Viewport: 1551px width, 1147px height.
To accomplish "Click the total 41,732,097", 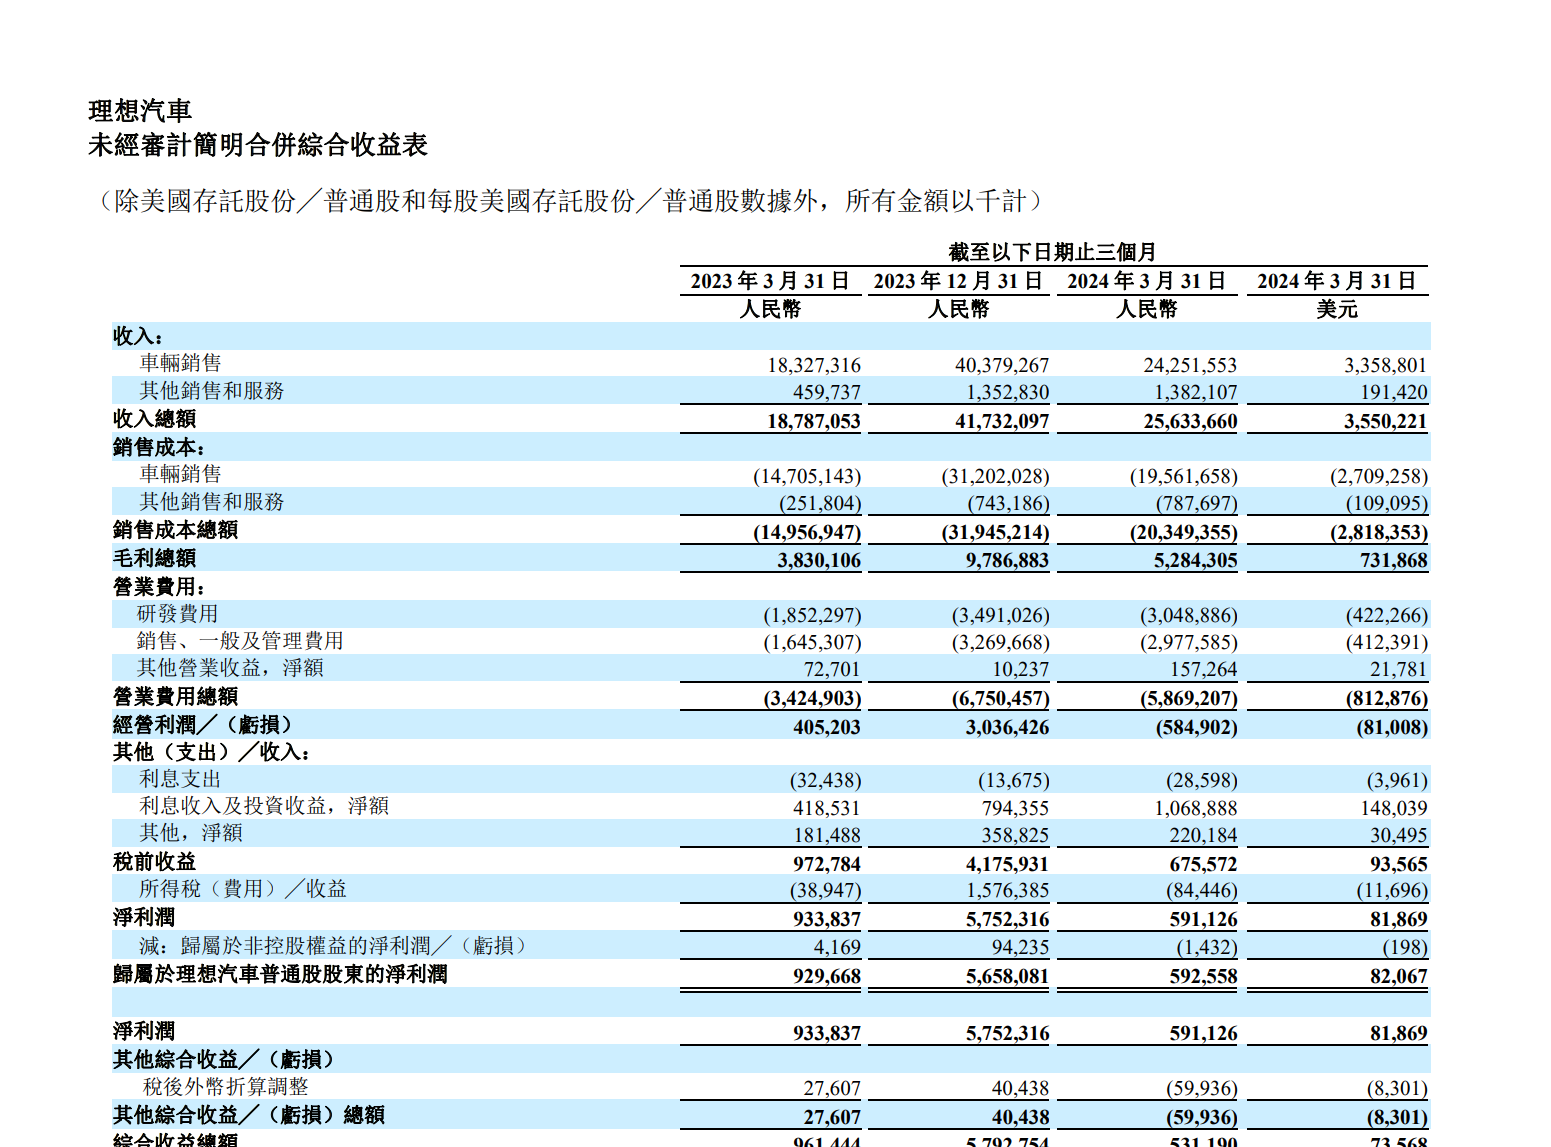I will [1001, 421].
